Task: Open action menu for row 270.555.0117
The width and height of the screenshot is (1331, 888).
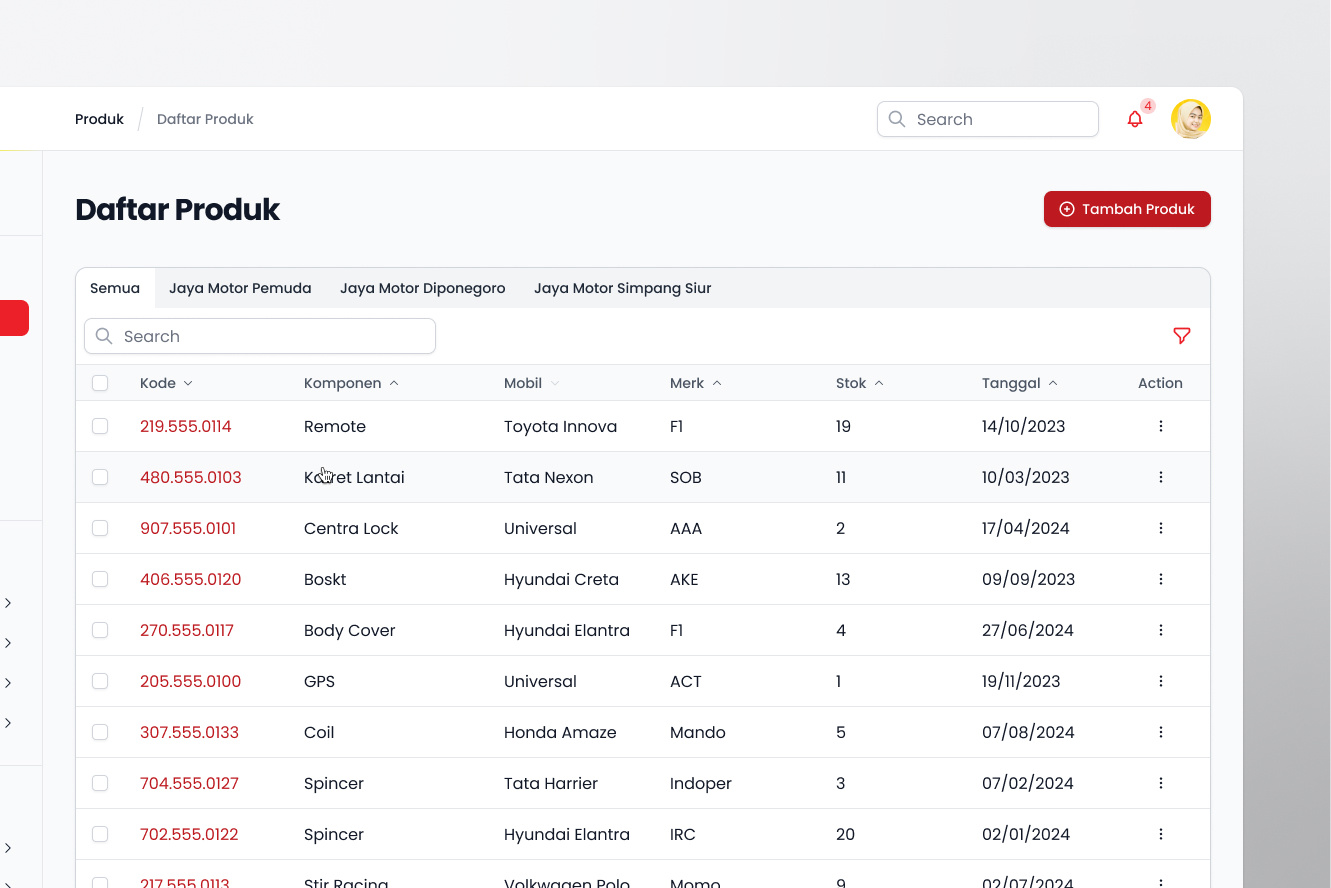Action: pyautogui.click(x=1161, y=630)
